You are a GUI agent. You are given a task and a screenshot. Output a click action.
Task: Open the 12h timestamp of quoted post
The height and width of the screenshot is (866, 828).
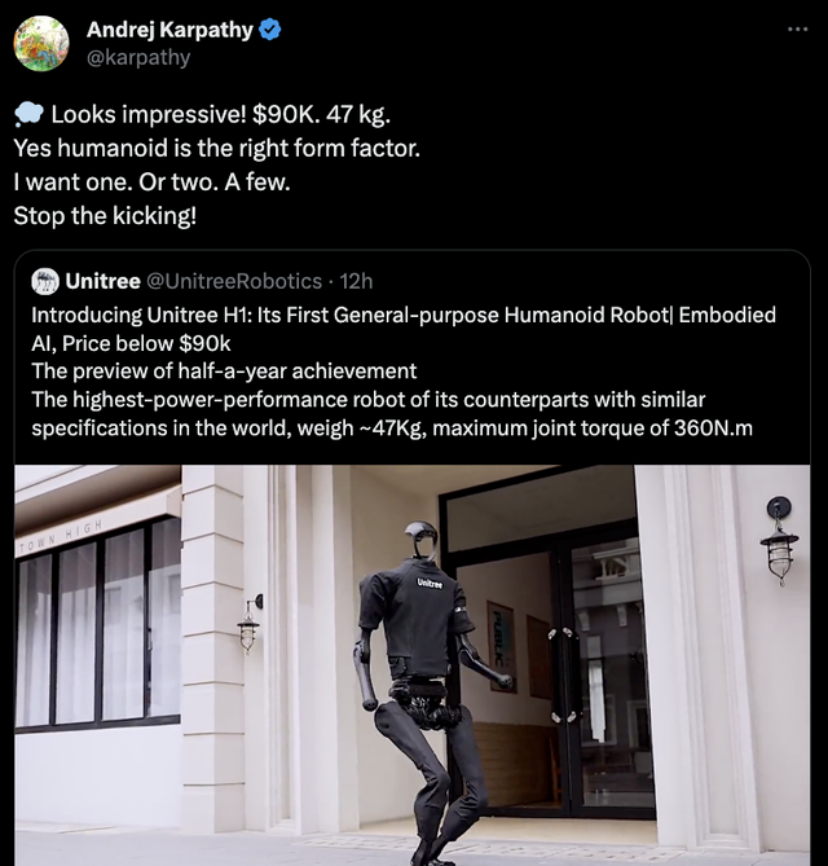point(356,280)
